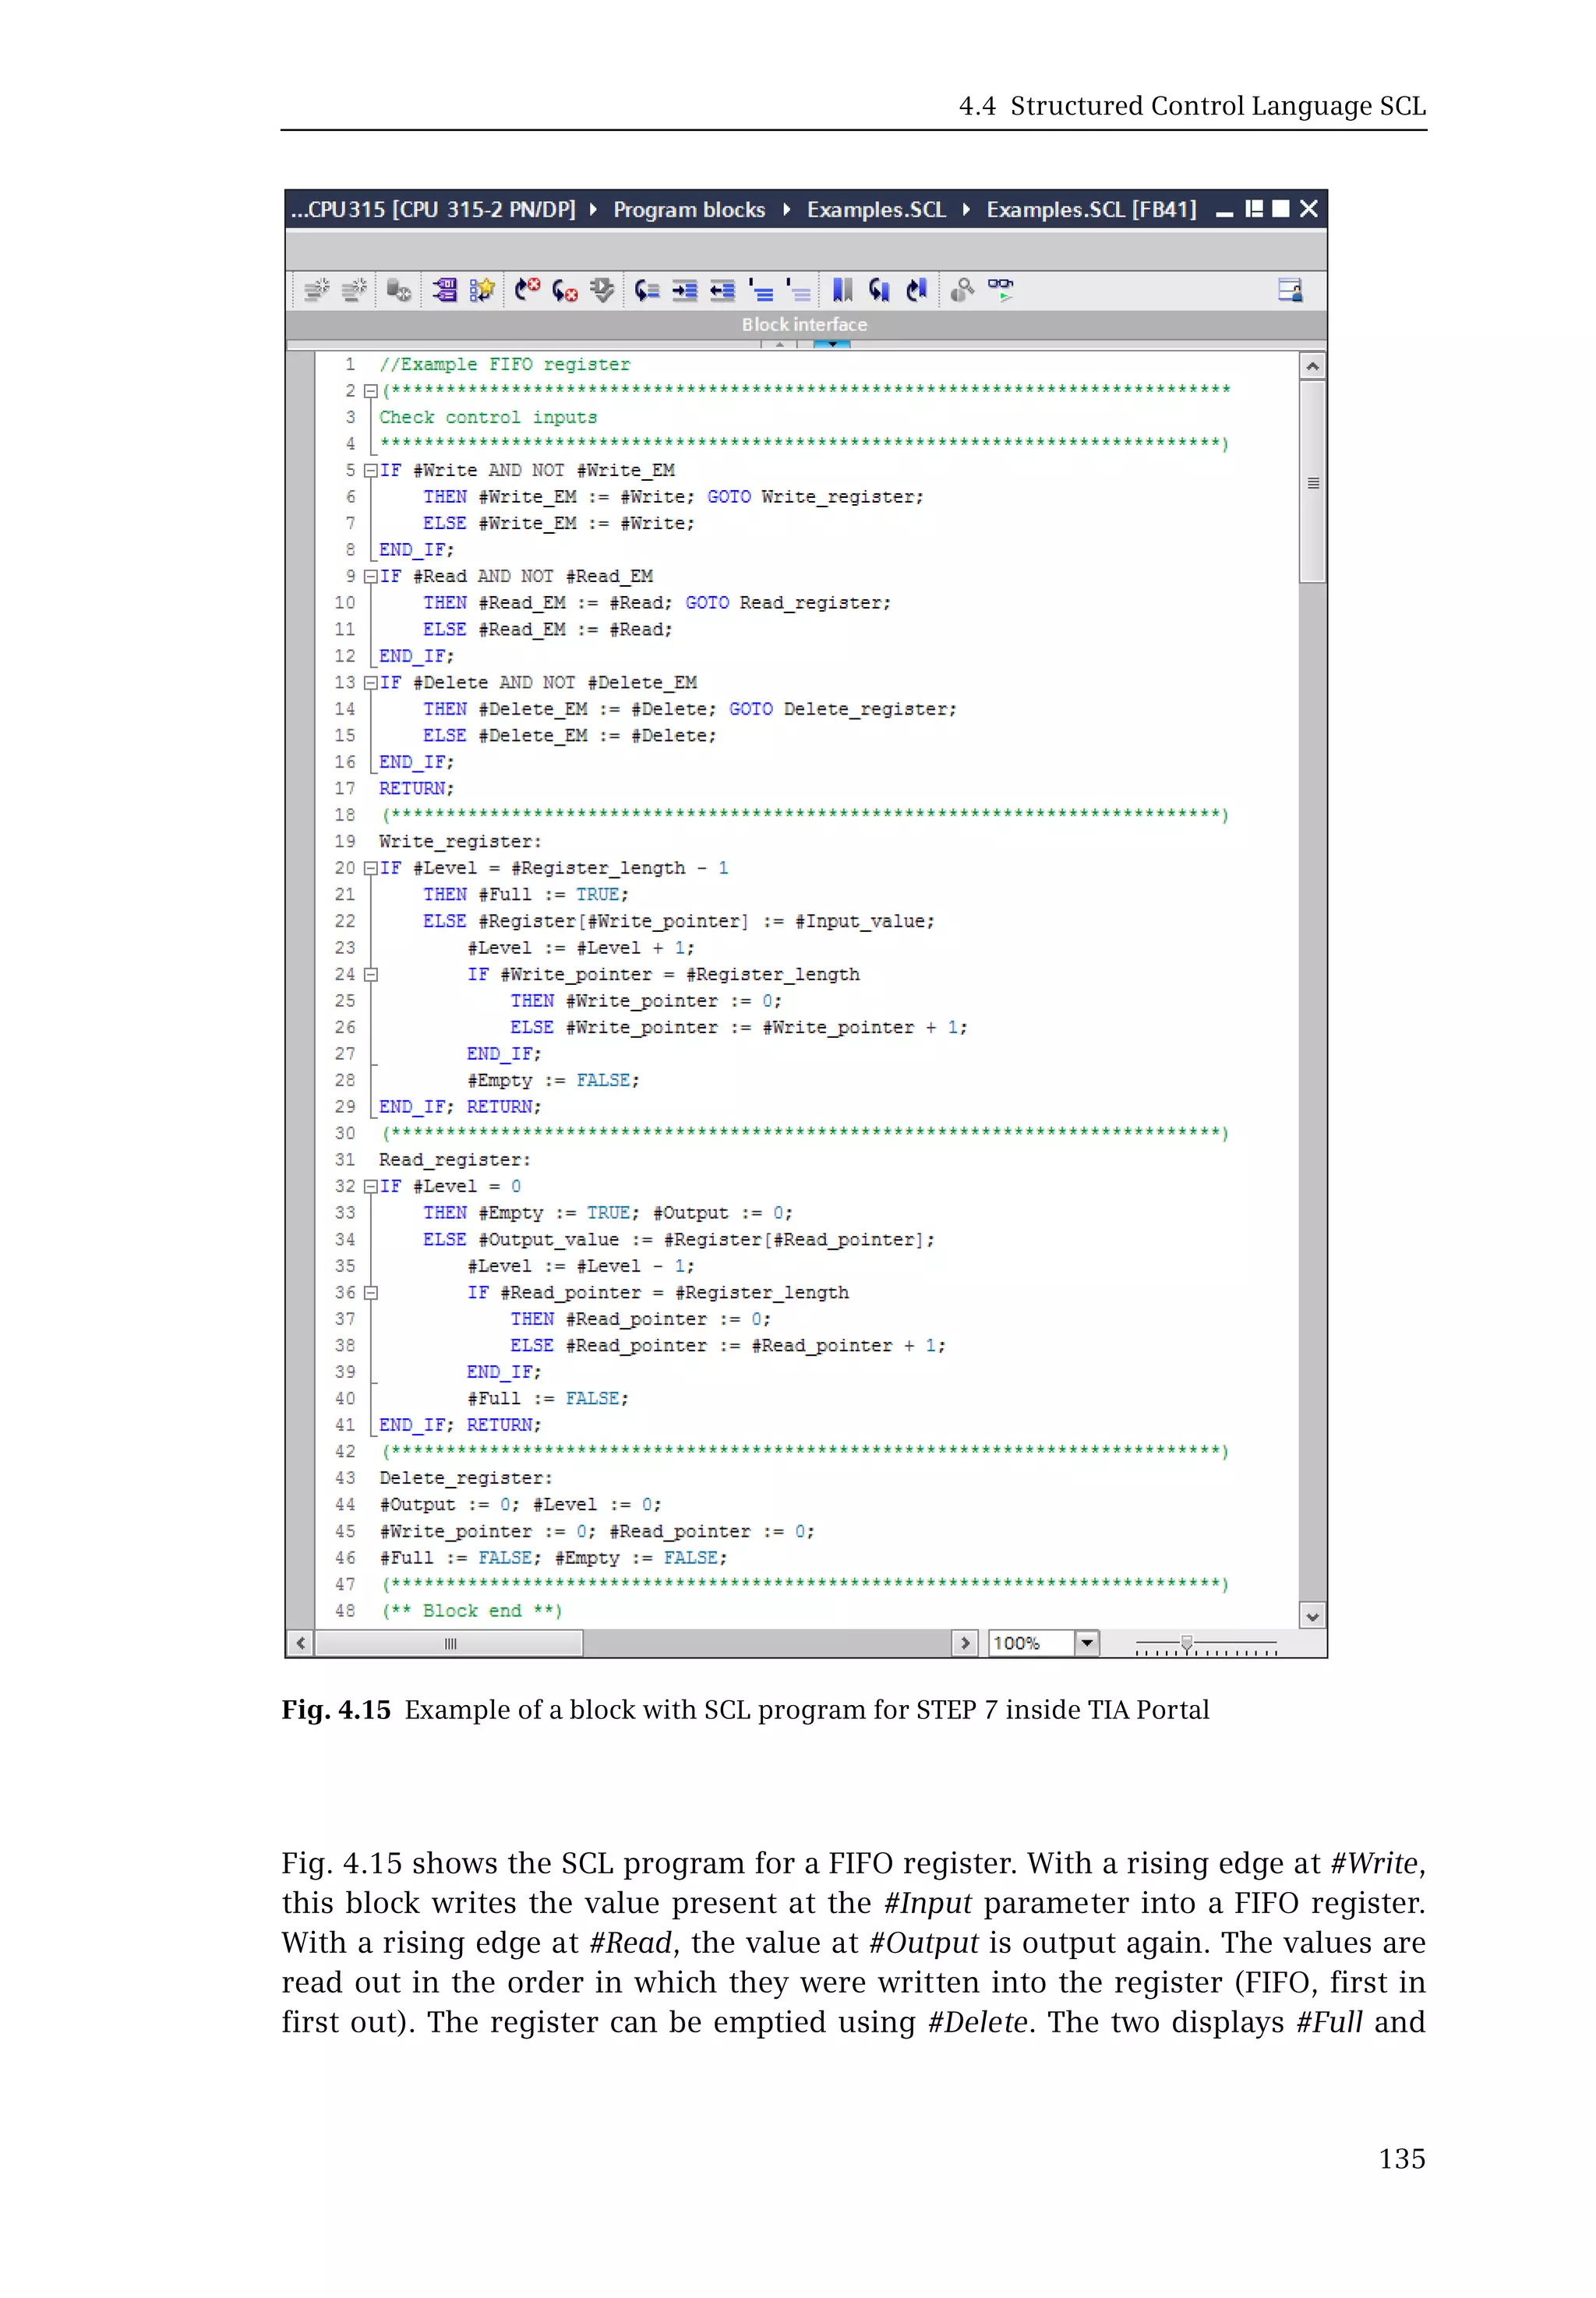The image size is (1596, 2298).
Task: Open the arrow after Program blocks breadcrumb
Action: pyautogui.click(x=786, y=210)
